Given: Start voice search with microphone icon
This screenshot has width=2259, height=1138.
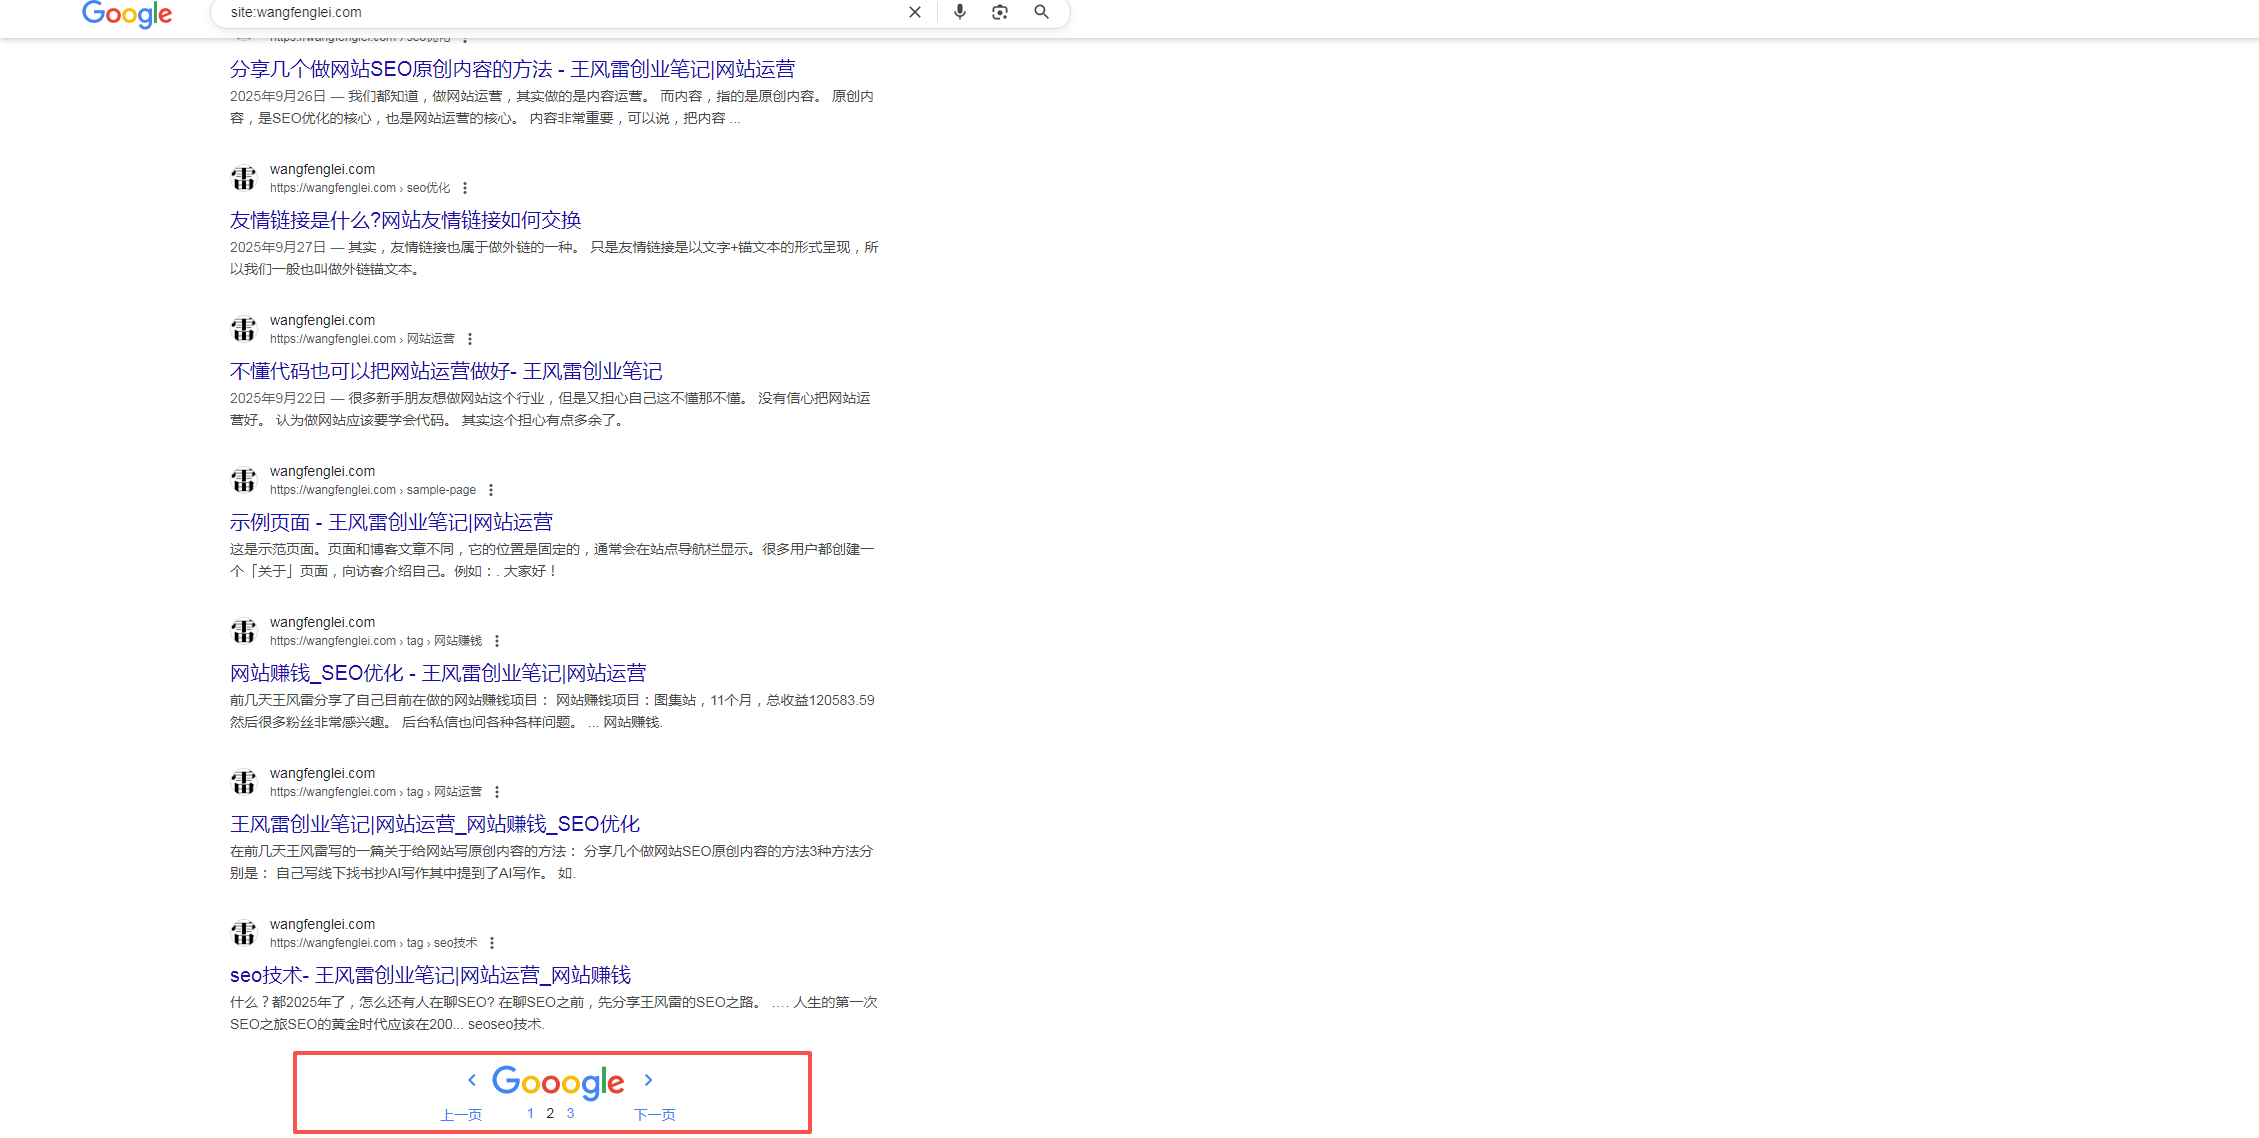Looking at the screenshot, I should tap(959, 12).
